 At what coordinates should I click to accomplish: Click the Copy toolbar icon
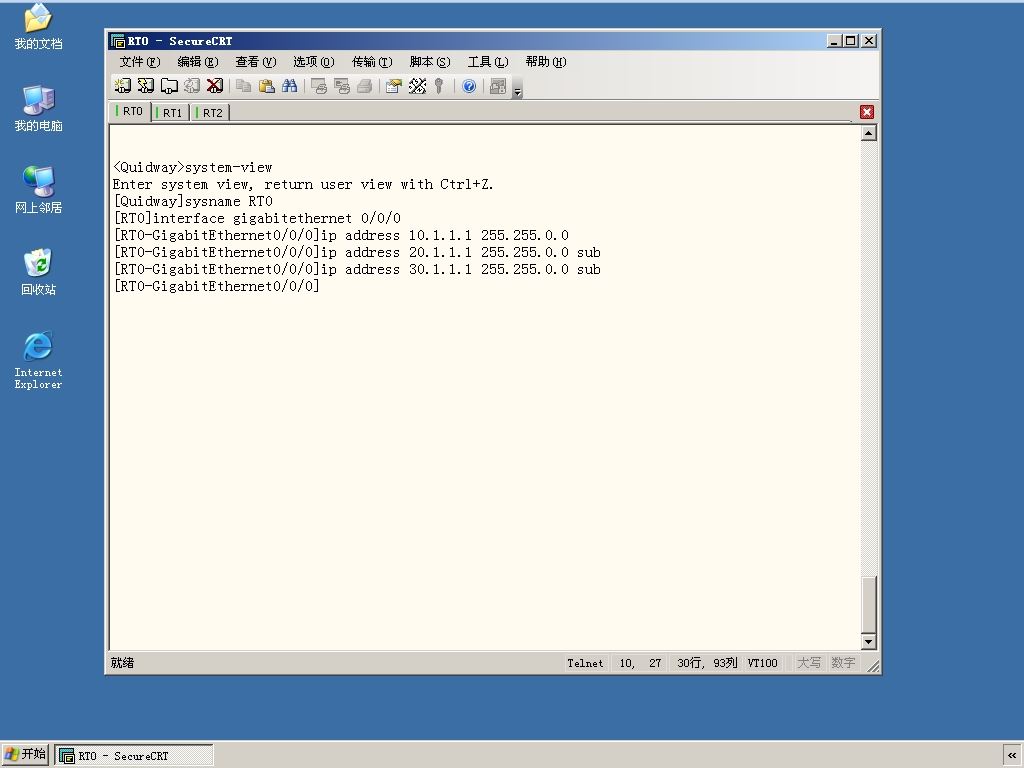point(244,86)
